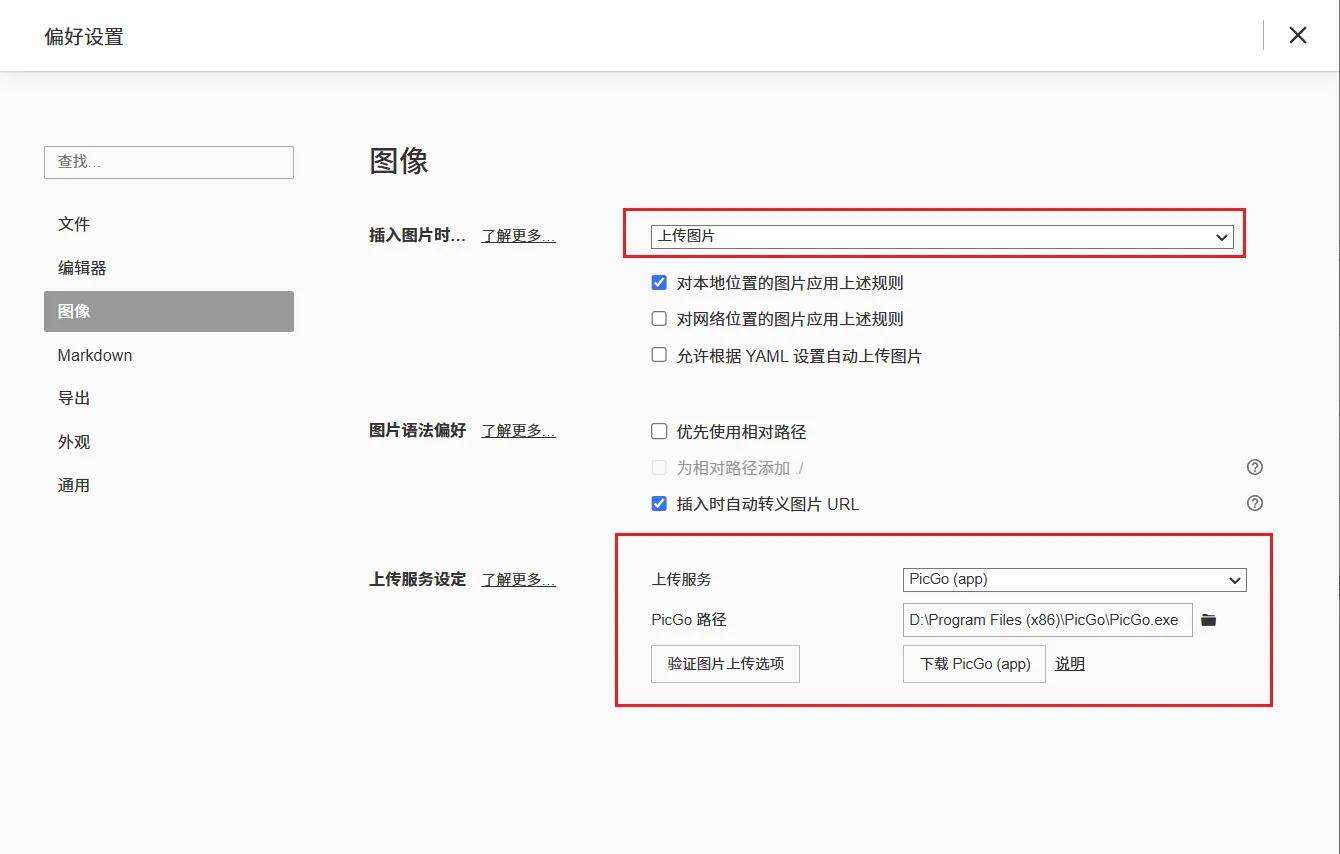This screenshot has height=854, width=1340.
Task: Open the folder browser for PicGo path
Action: click(1208, 620)
